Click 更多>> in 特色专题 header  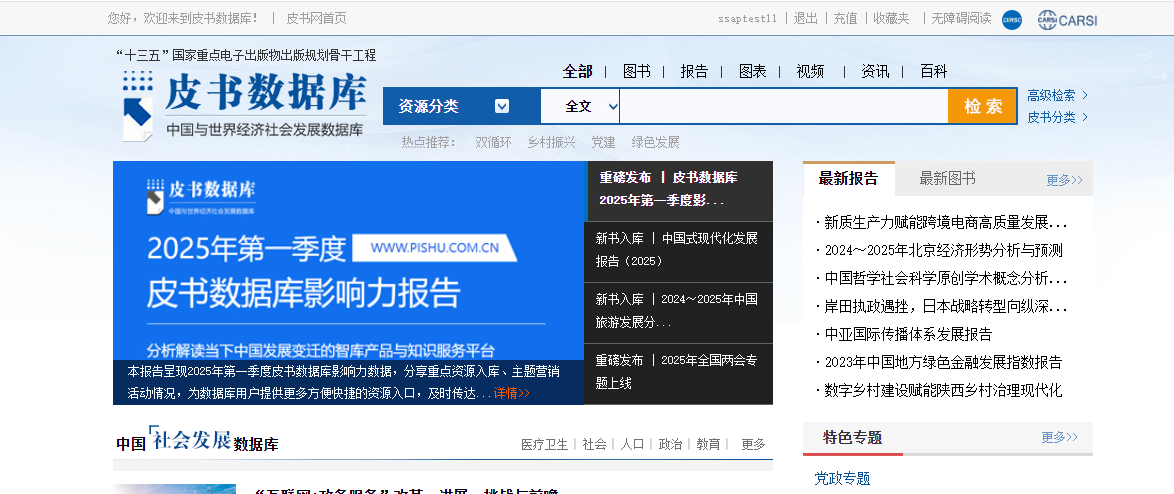pos(1059,437)
